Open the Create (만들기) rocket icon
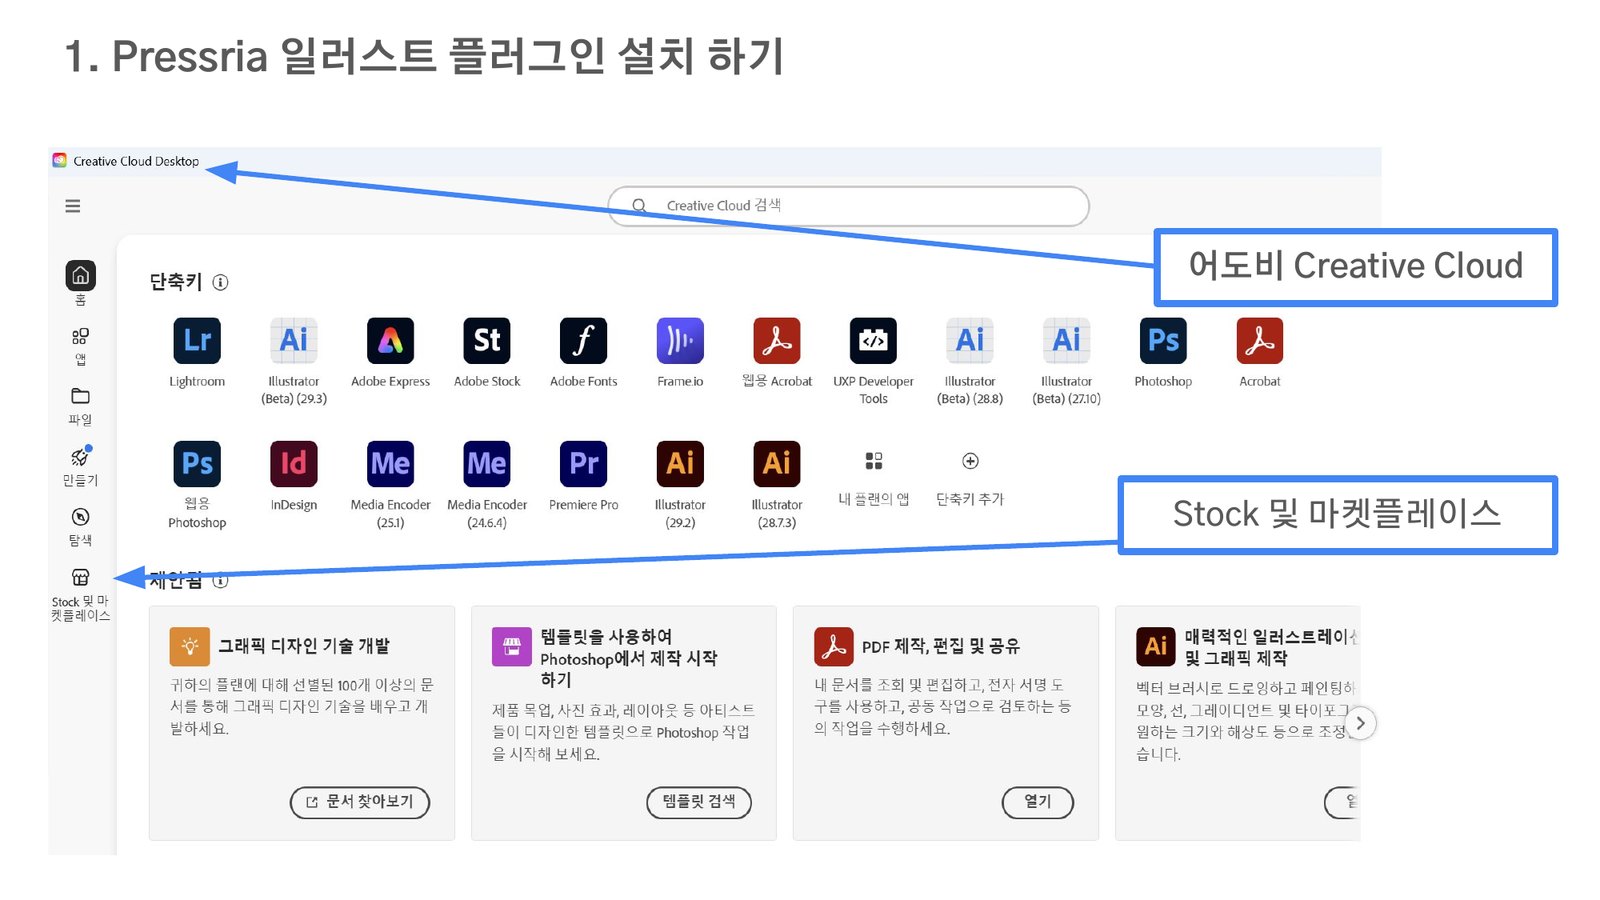Screen dimensions: 1600x900 [80, 457]
